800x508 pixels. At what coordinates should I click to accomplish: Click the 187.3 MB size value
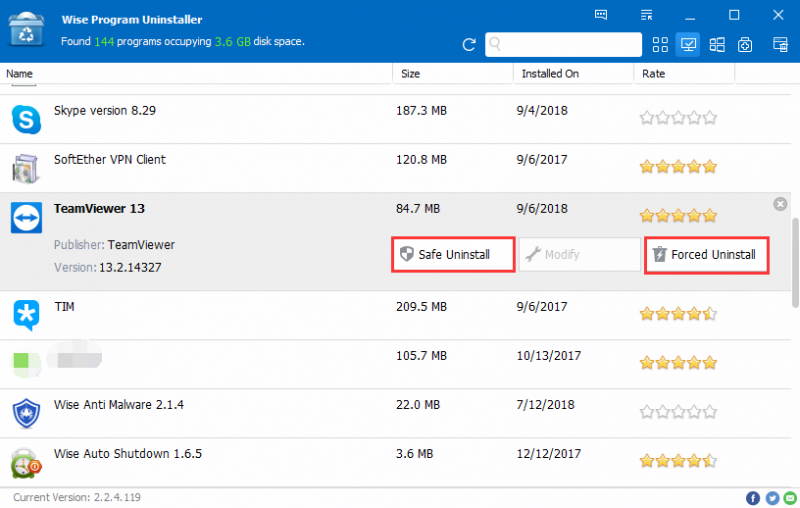pos(421,111)
